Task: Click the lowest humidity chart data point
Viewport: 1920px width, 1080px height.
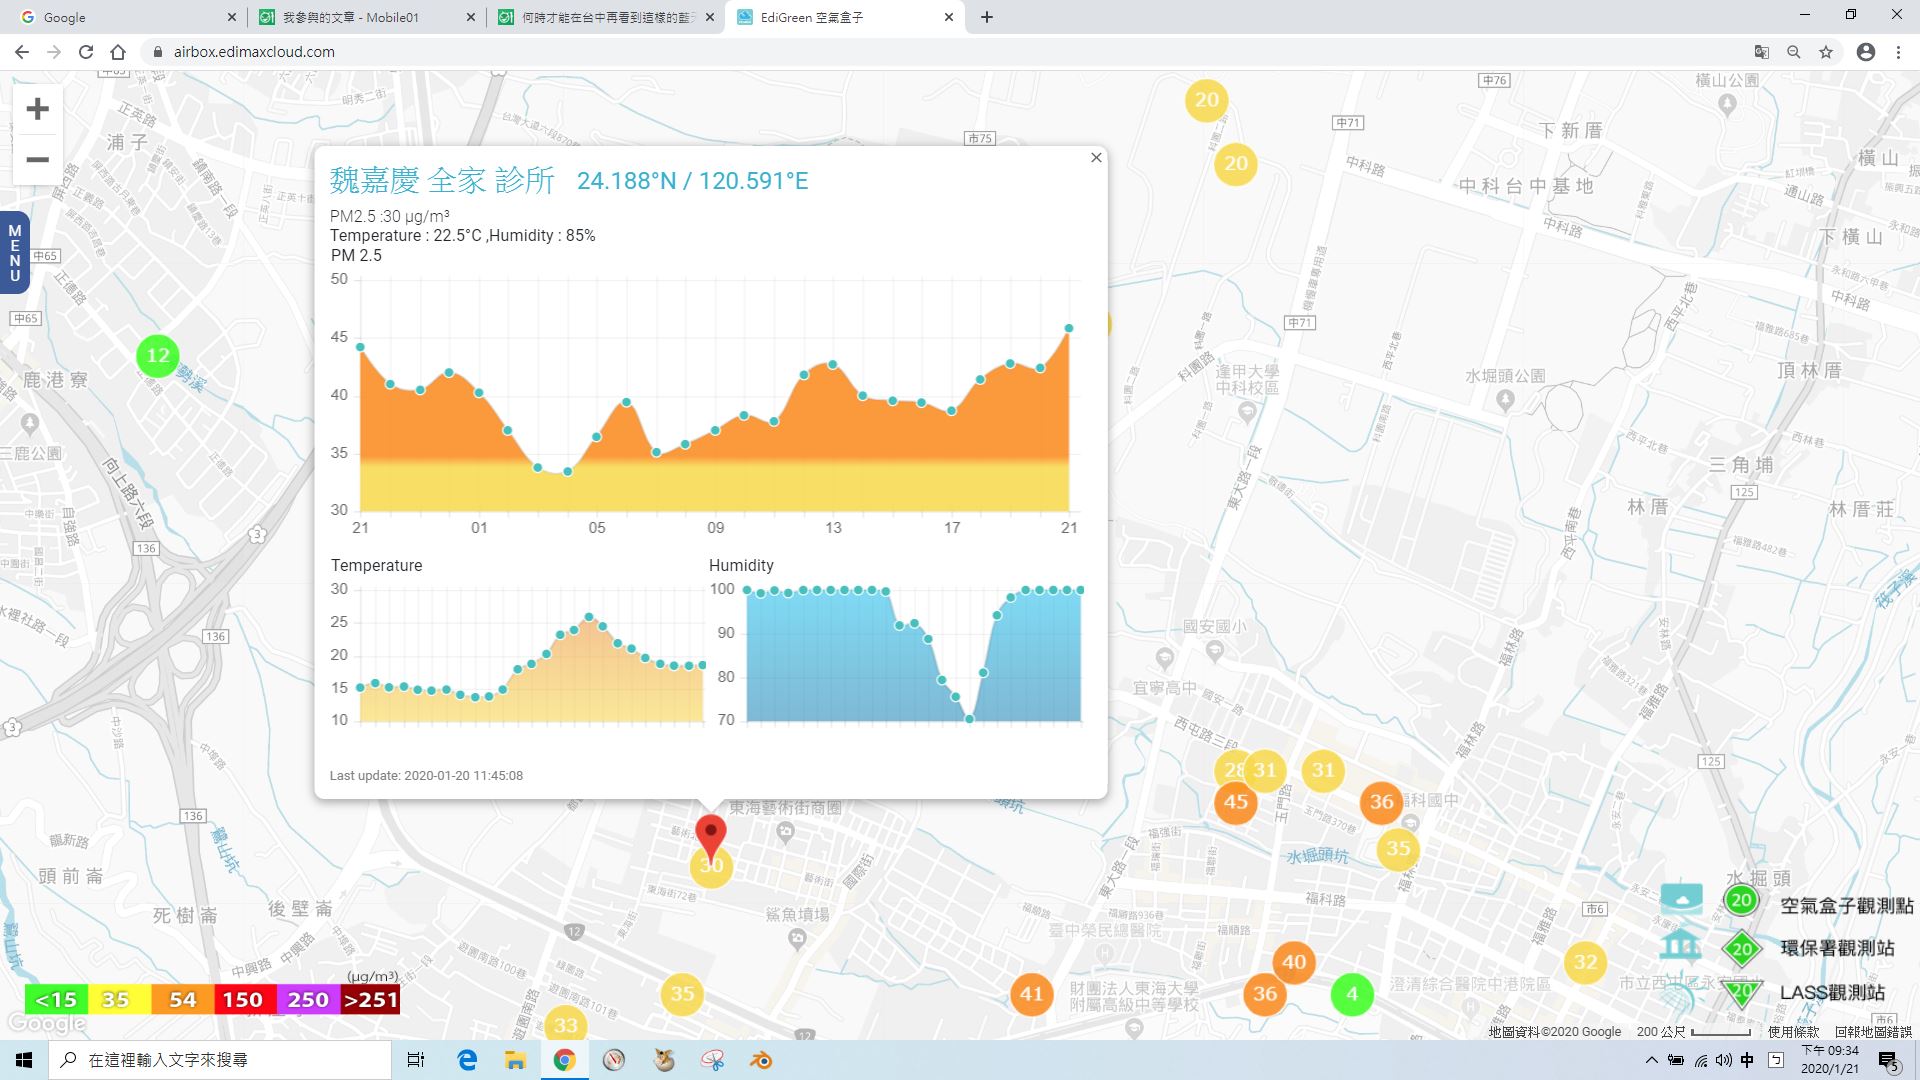Action: (969, 718)
